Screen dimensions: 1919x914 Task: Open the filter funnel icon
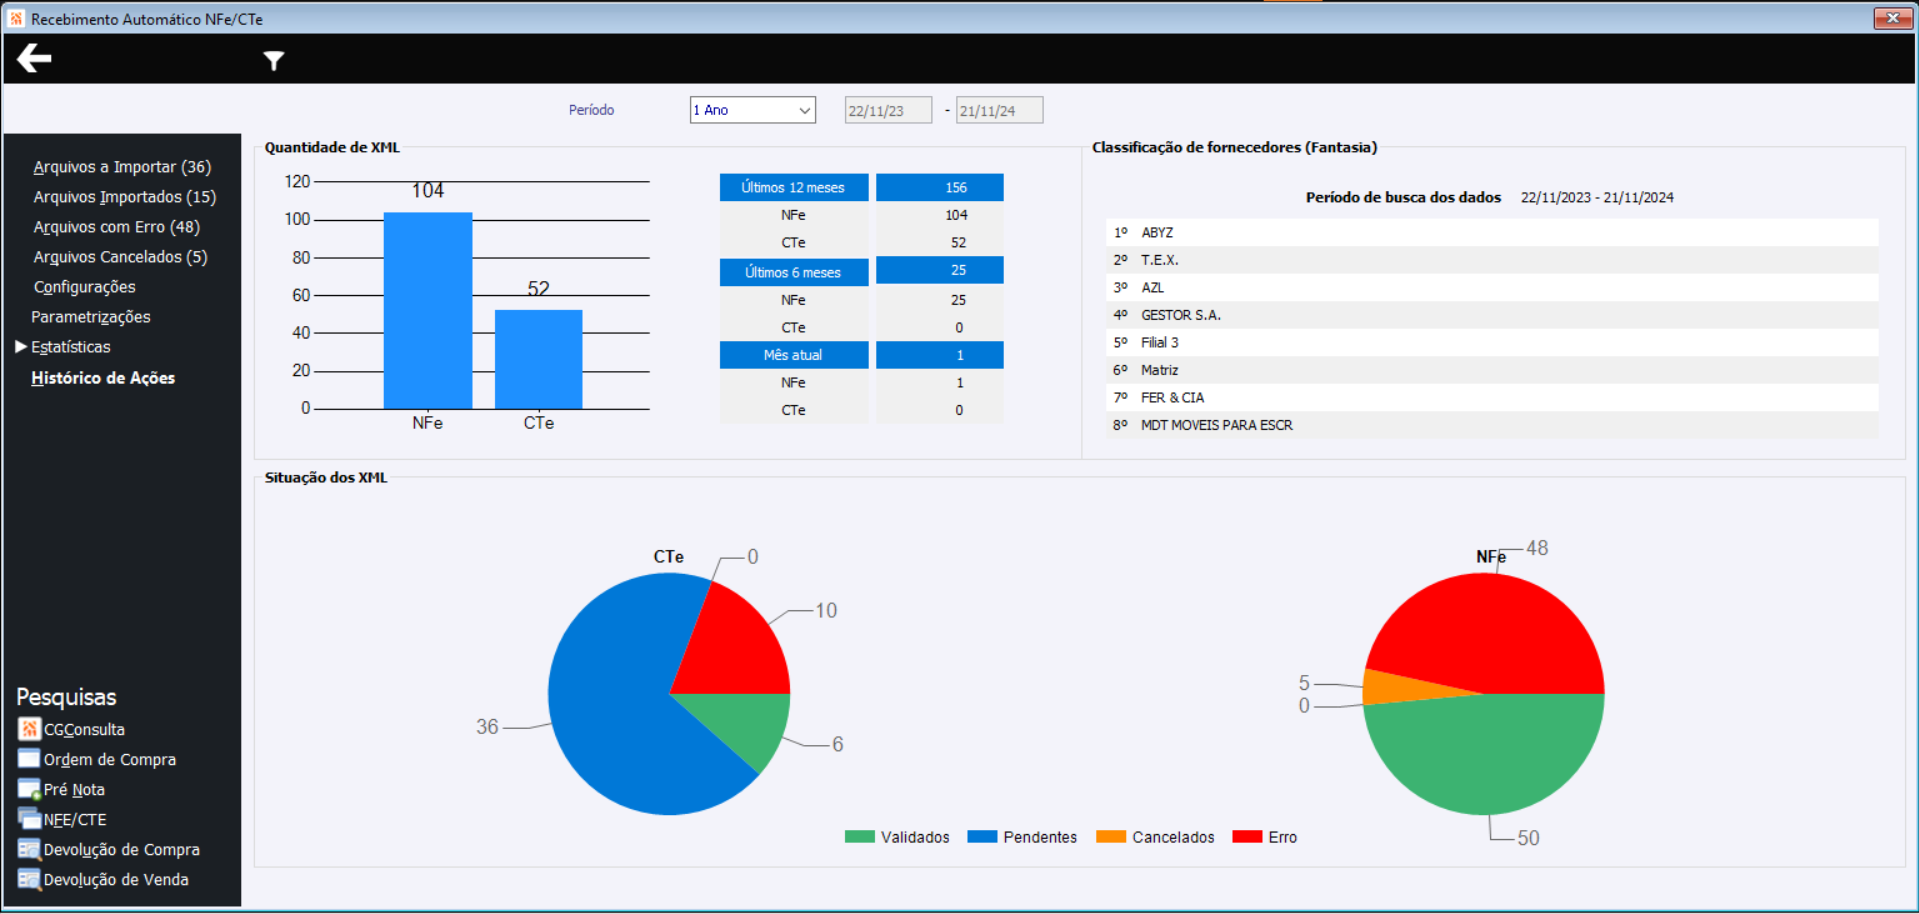pos(273,61)
